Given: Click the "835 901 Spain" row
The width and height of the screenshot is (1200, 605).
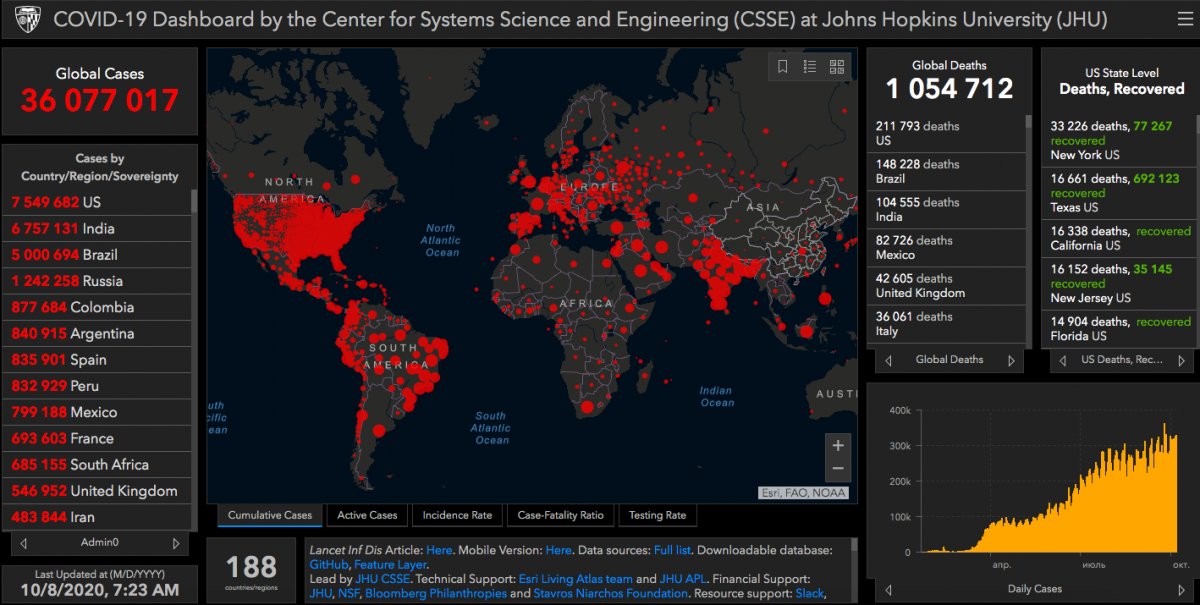Looking at the screenshot, I should tap(97, 360).
